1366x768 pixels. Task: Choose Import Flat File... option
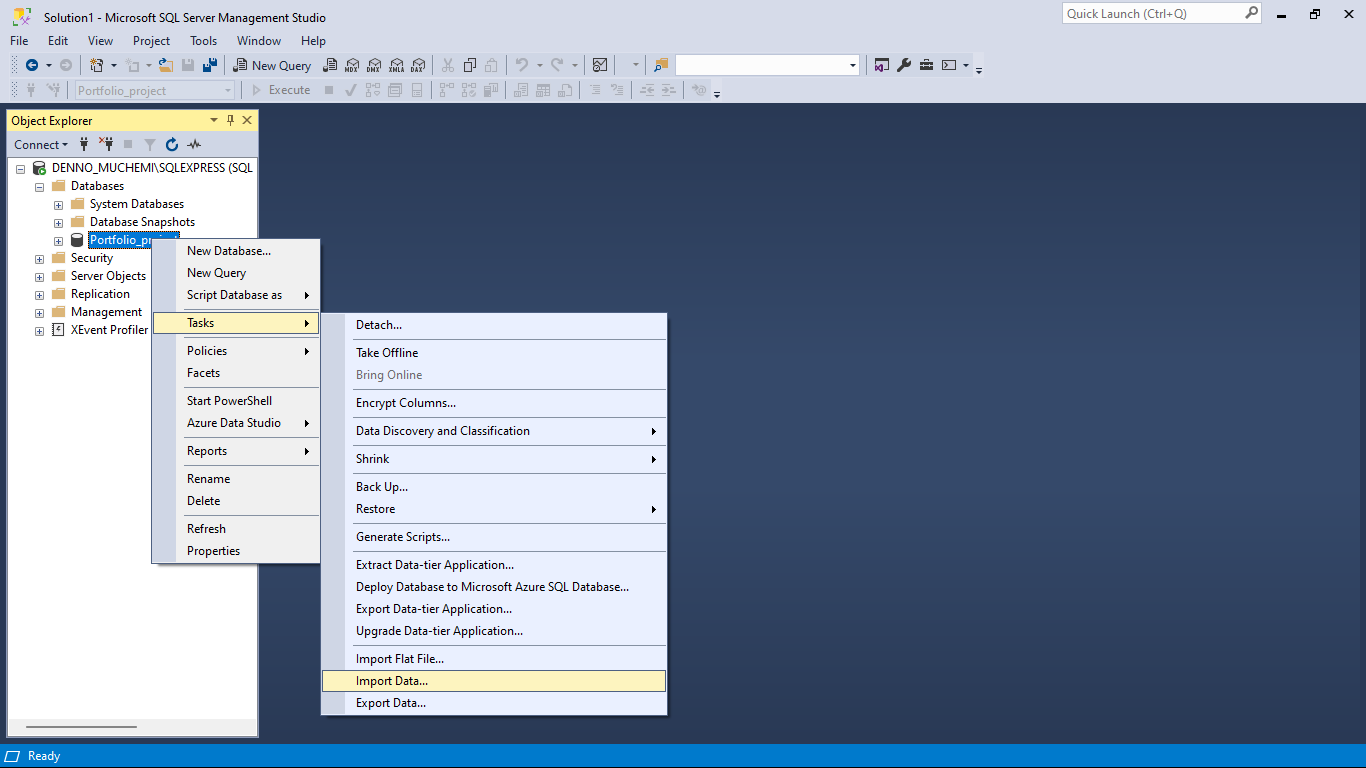click(x=494, y=659)
